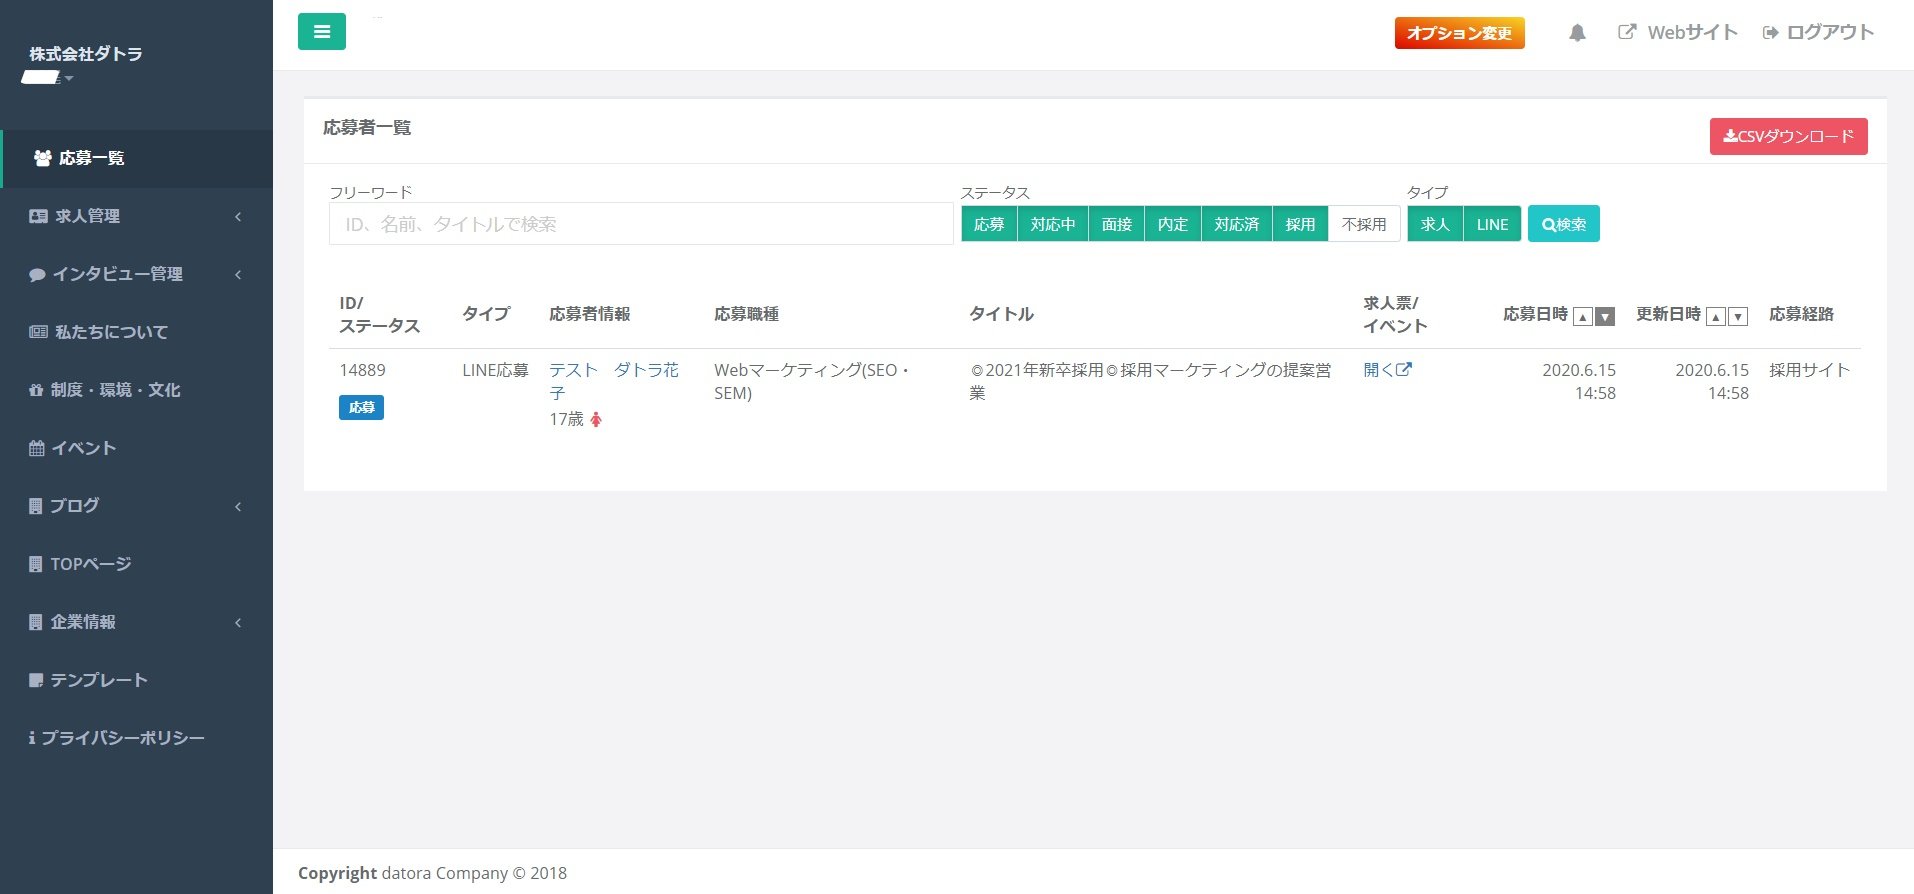Toggle the 応募 status filter

pyautogui.click(x=989, y=224)
